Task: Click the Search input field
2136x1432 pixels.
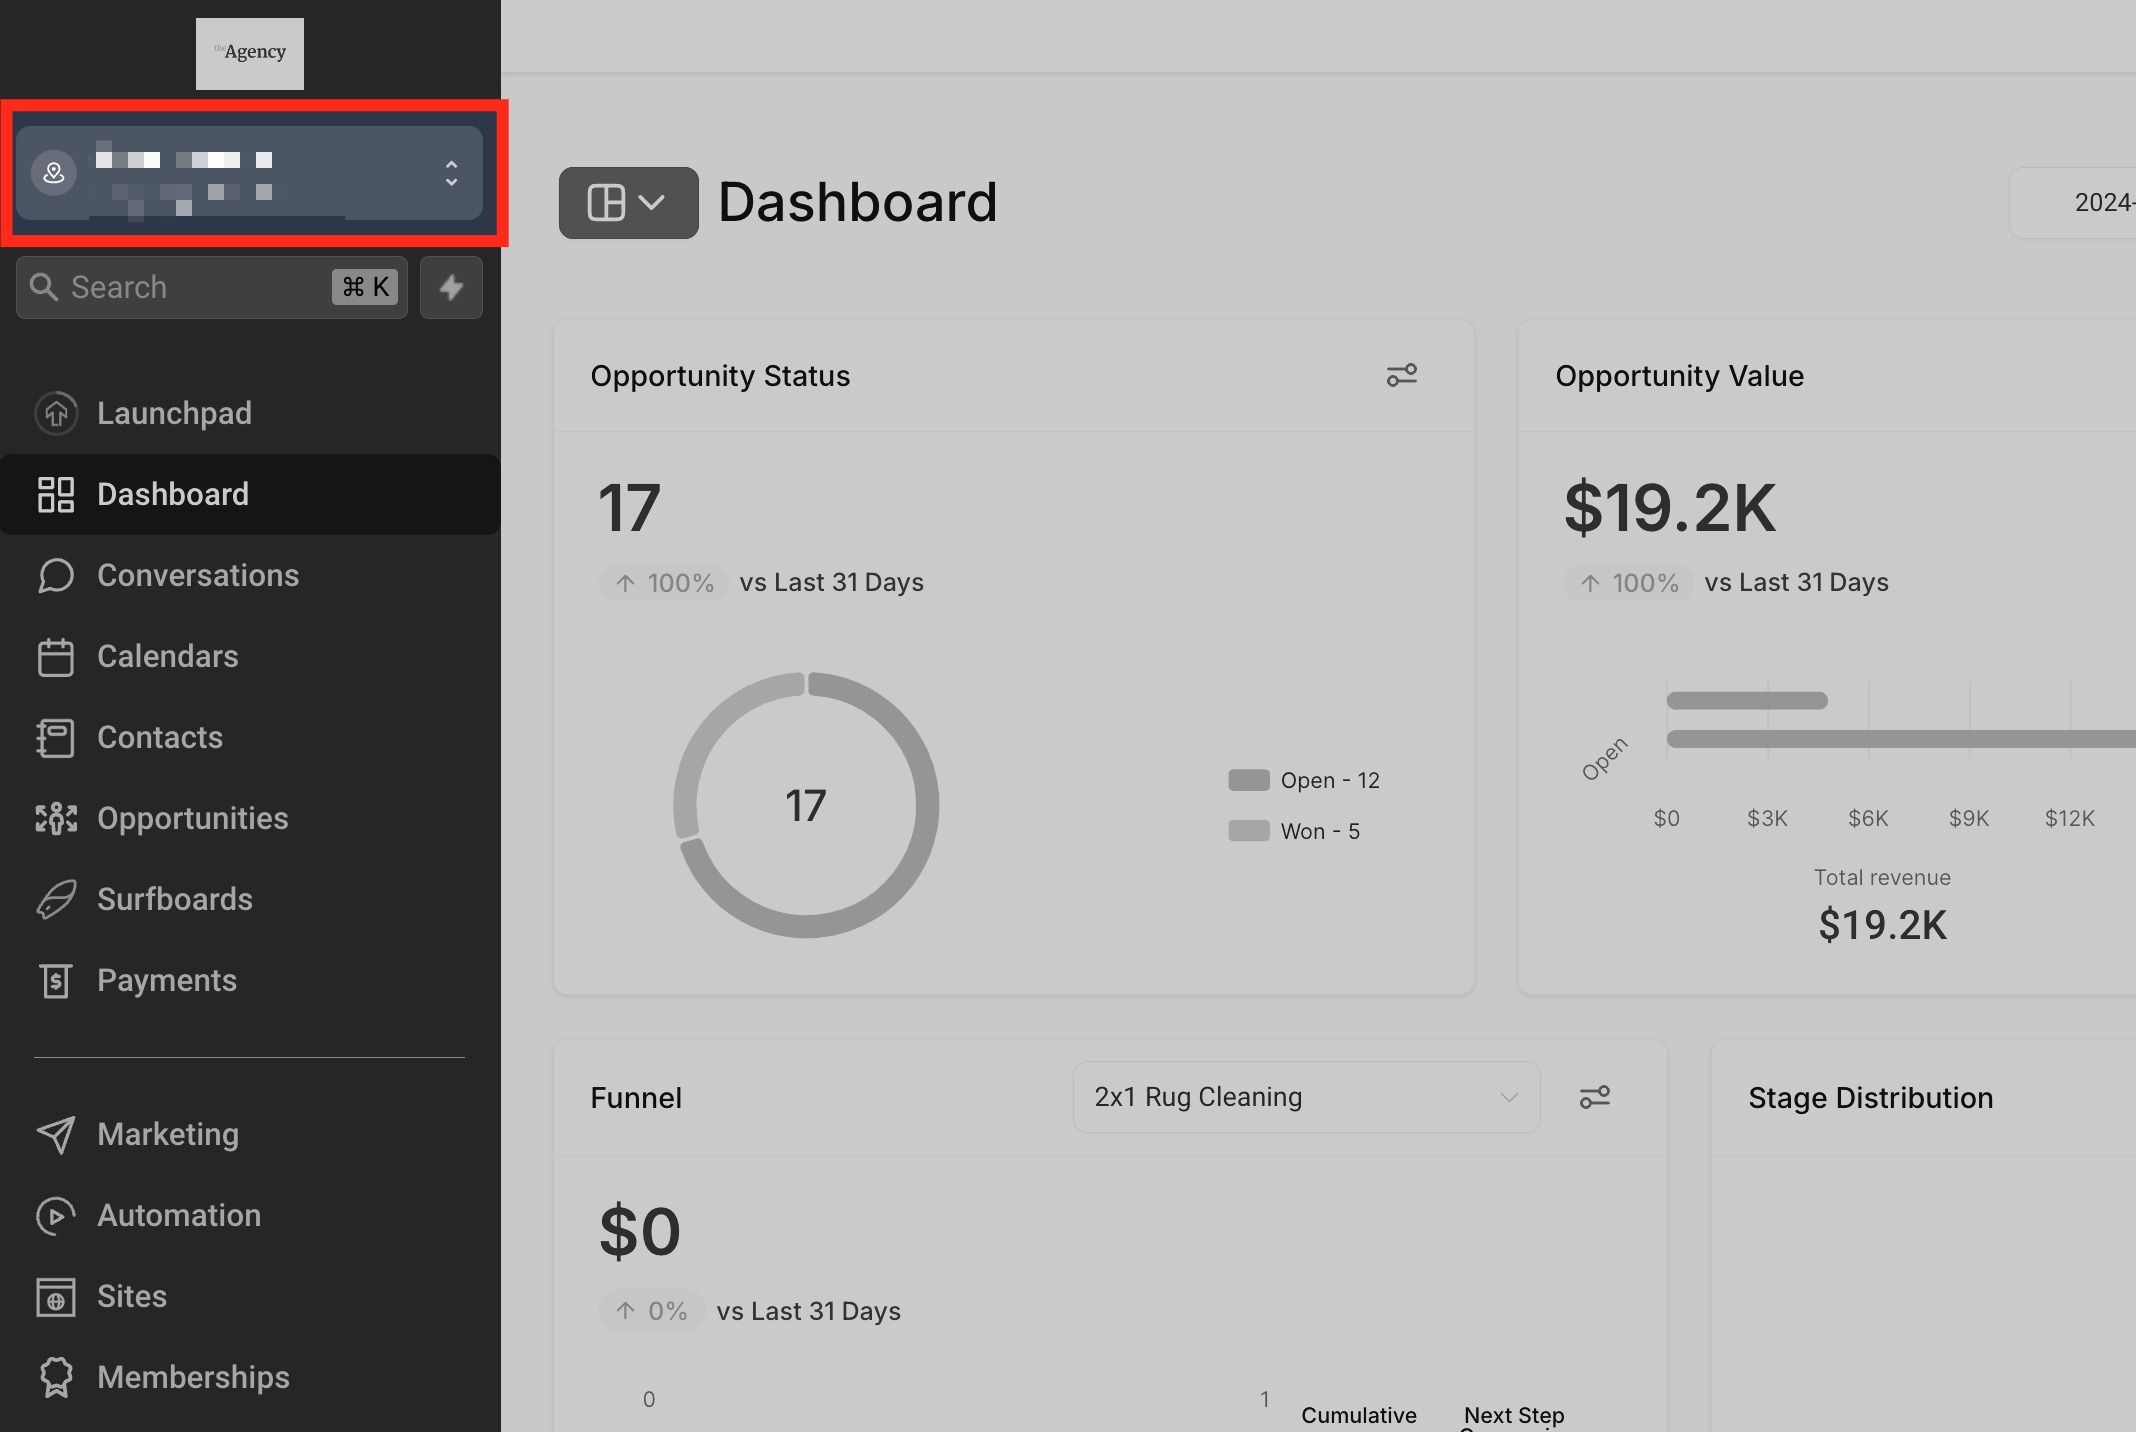Action: 190,287
